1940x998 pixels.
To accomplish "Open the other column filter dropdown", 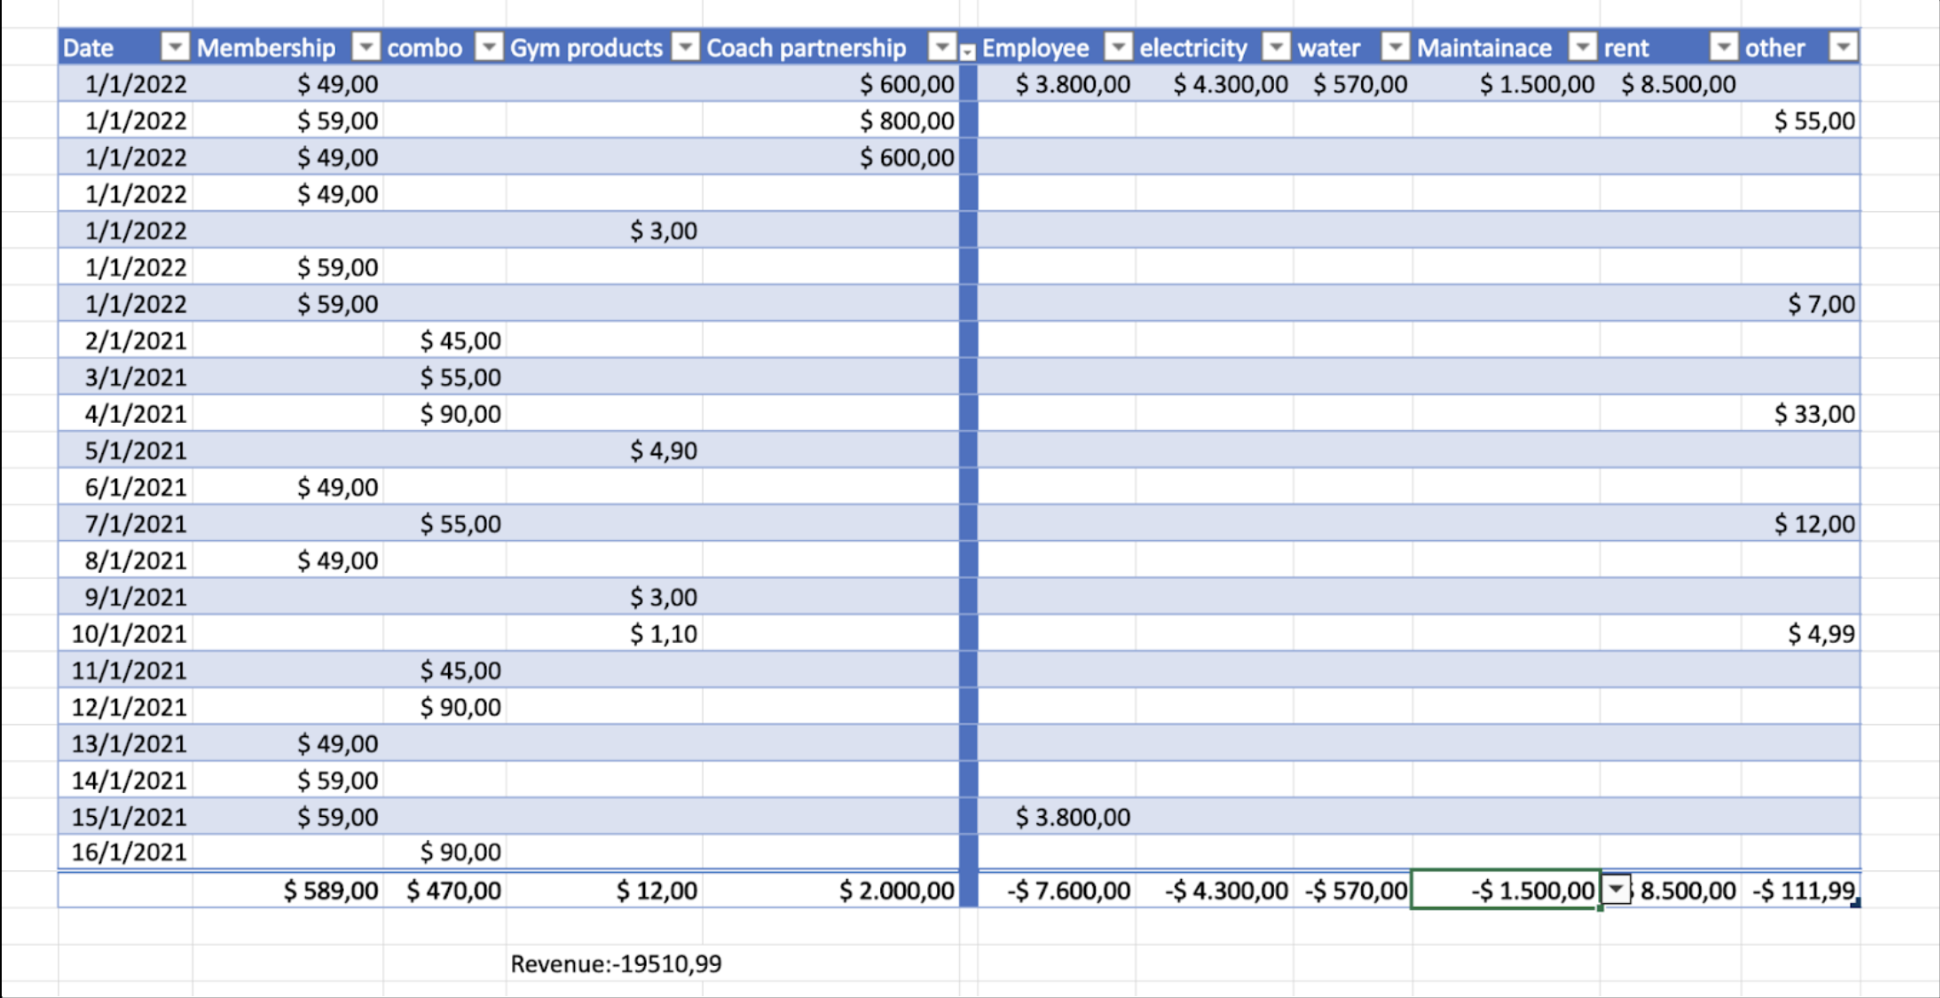I will click(1843, 47).
